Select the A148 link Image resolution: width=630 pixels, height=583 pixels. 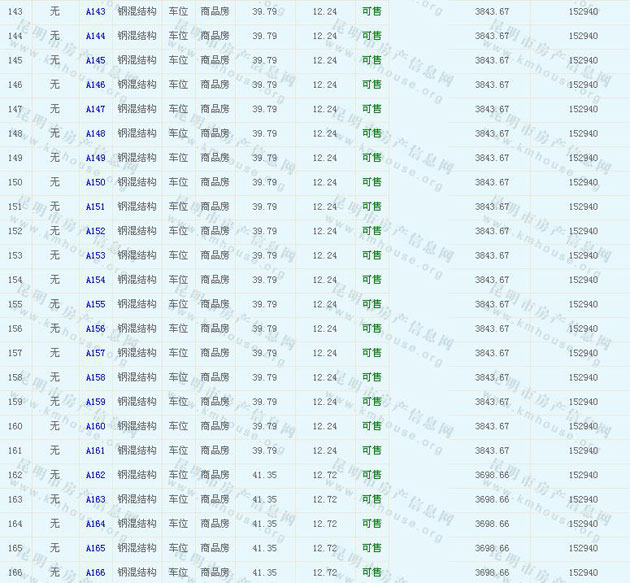click(x=95, y=134)
